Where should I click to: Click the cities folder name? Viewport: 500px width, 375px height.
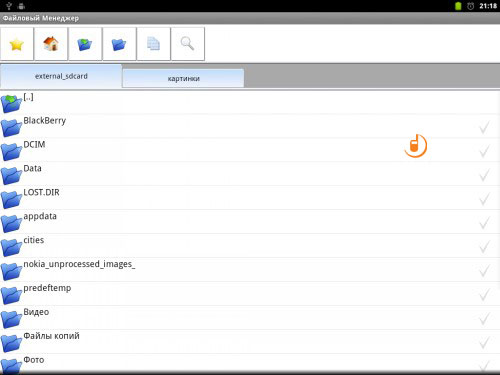coord(34,240)
